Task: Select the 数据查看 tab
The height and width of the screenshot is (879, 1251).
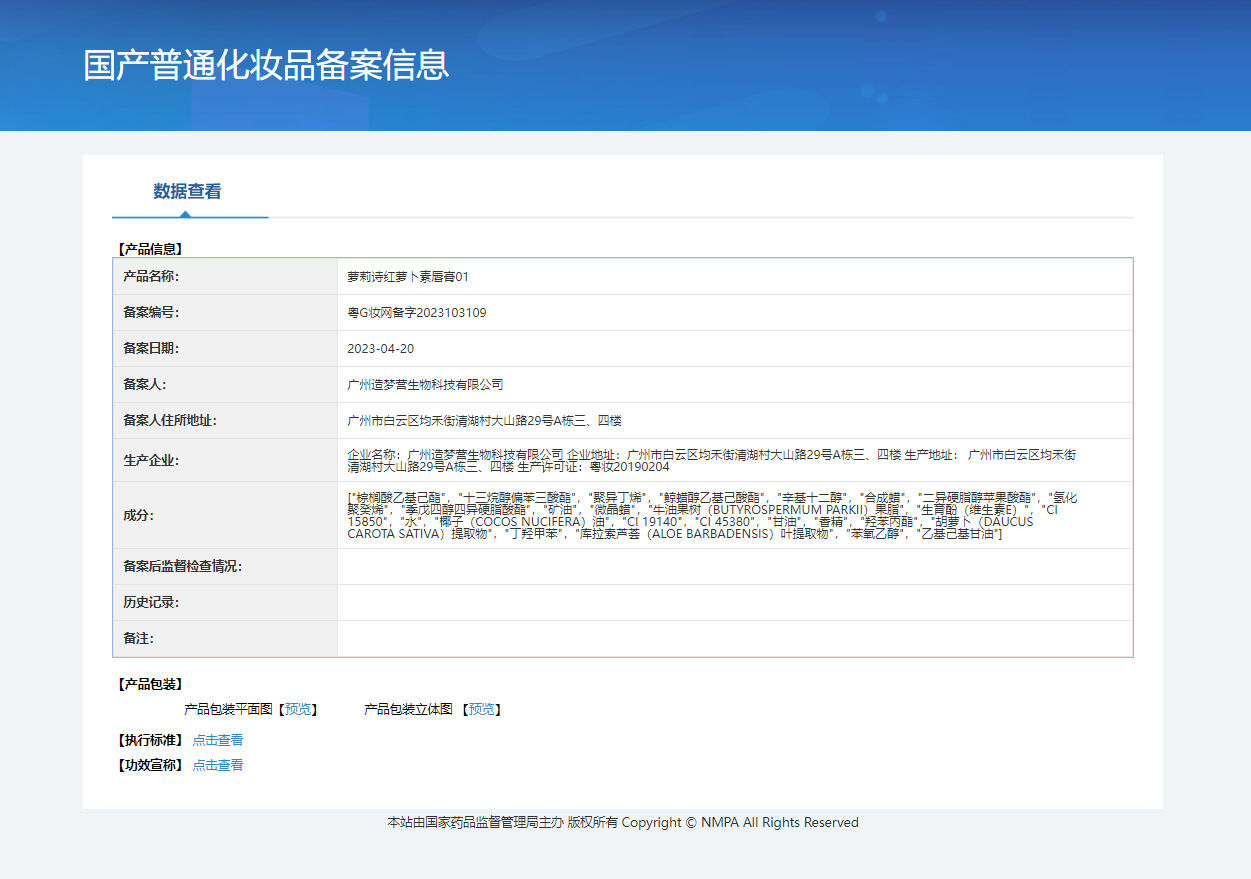Action: 188,192
